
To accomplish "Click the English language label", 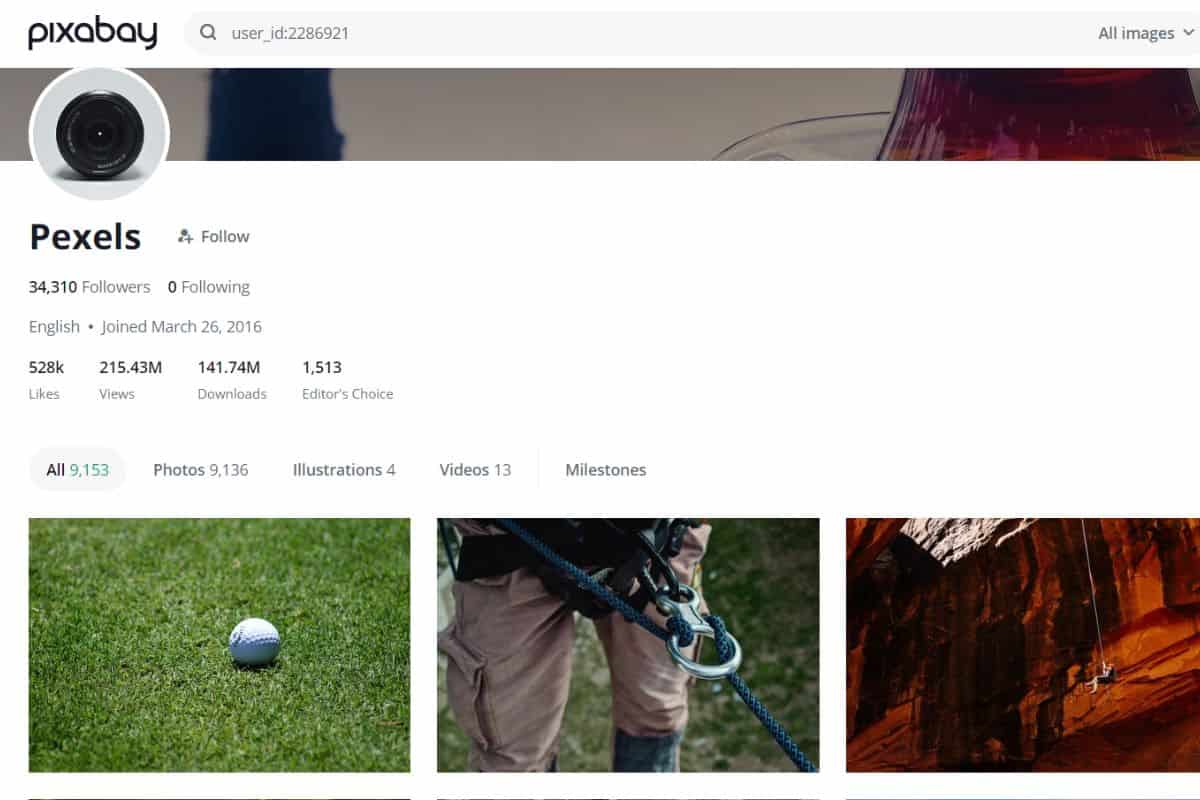I will point(54,327).
